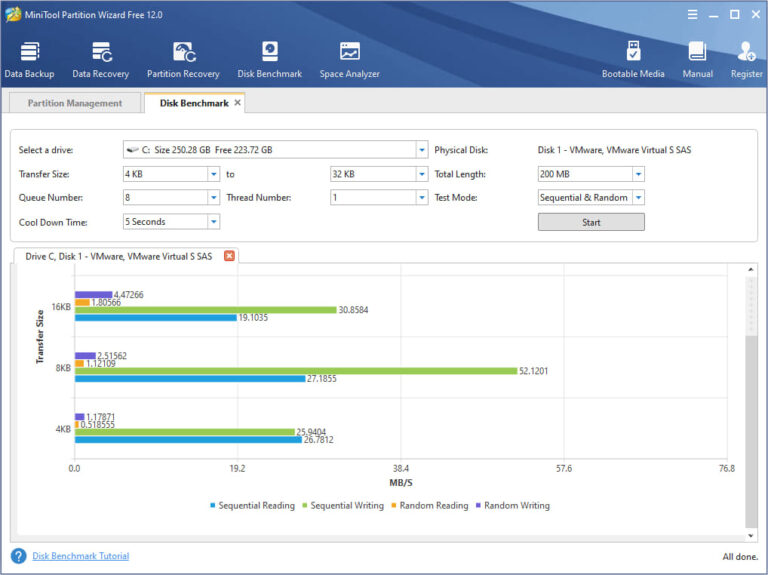Image resolution: width=768 pixels, height=575 pixels.
Task: Select the Disk Benchmark toolbar icon
Action: tap(269, 60)
